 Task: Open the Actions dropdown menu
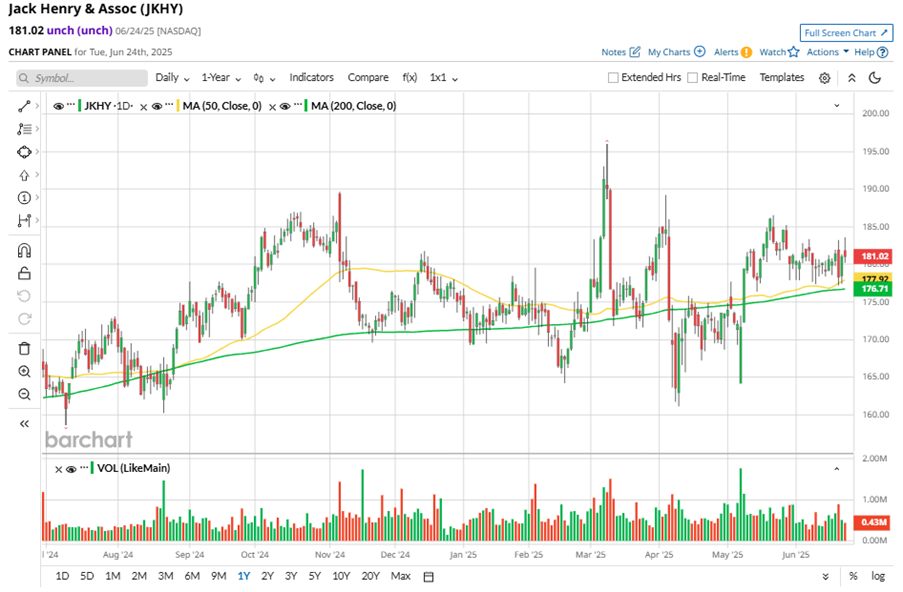828,52
